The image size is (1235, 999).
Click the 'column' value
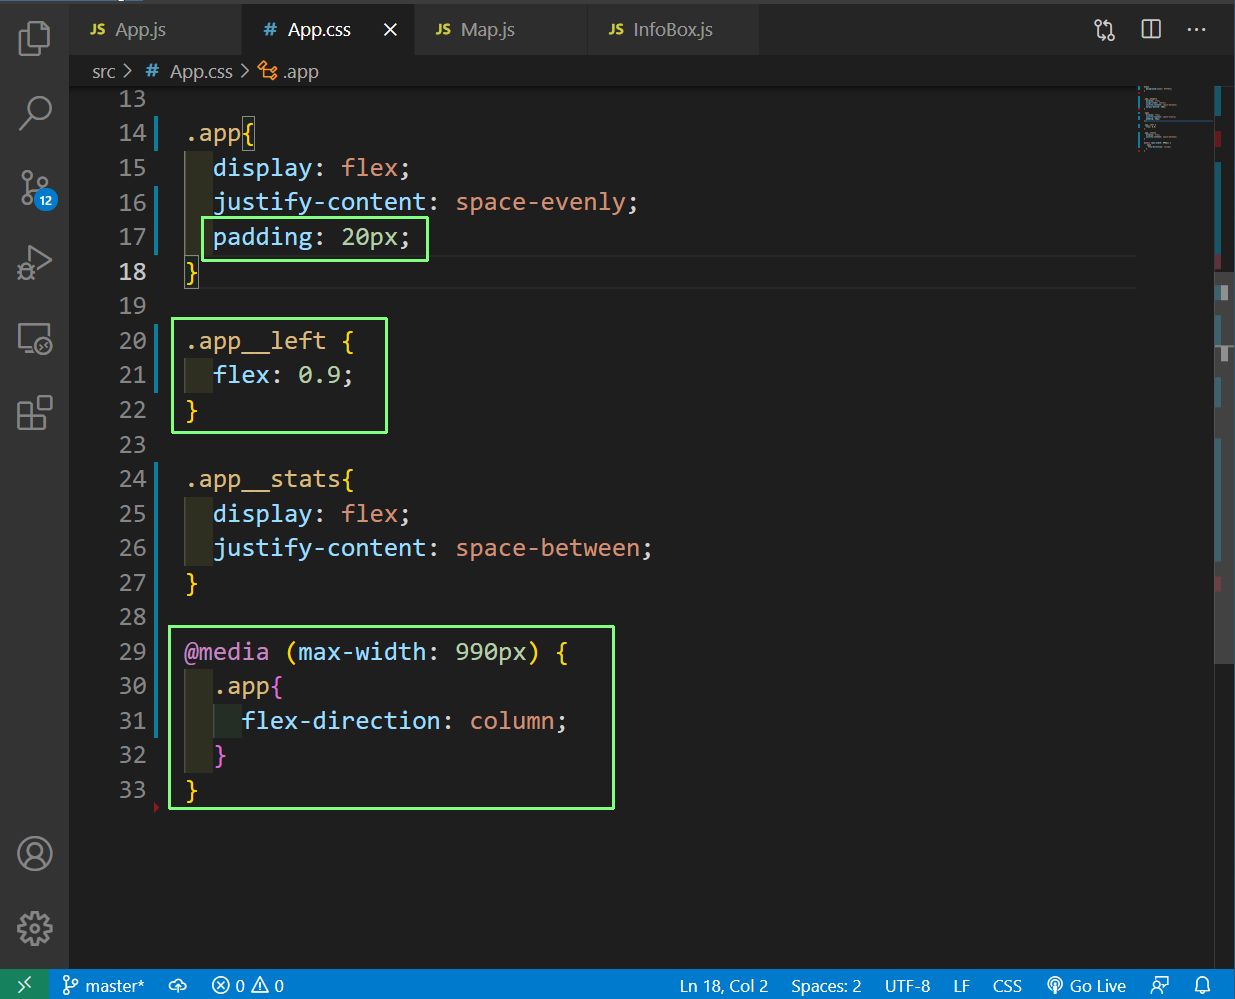click(x=512, y=721)
